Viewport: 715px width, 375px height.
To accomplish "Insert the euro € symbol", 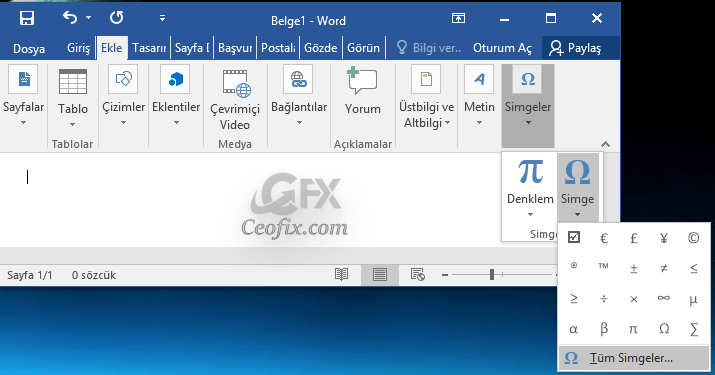I will (604, 238).
